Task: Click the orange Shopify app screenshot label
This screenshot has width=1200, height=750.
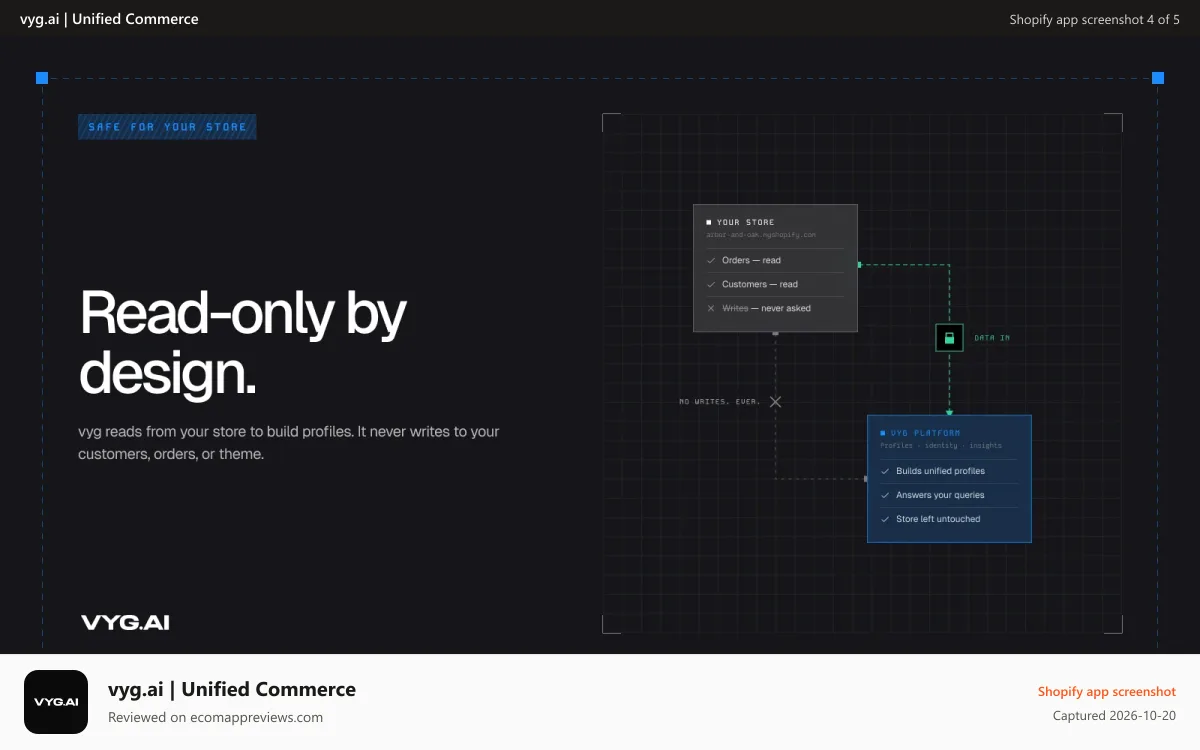Action: (1107, 692)
